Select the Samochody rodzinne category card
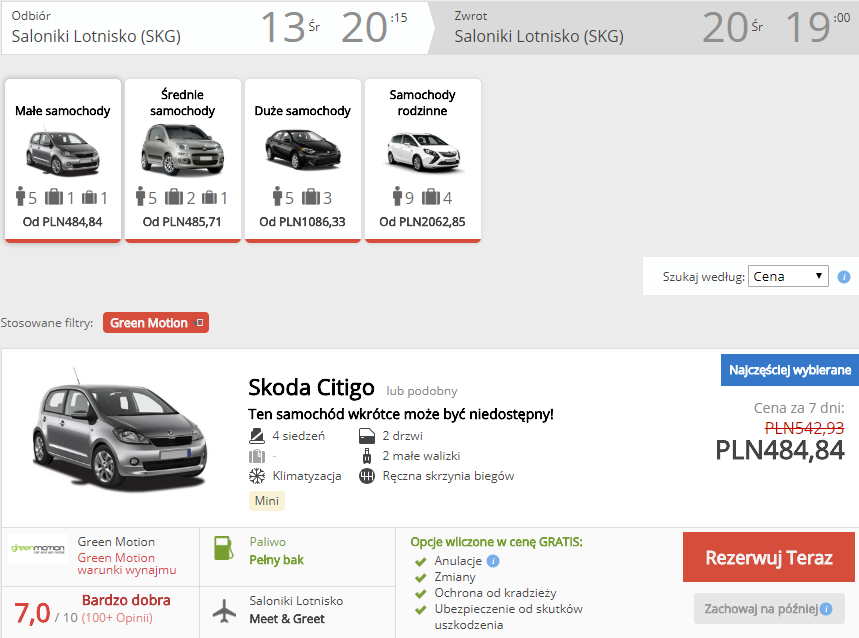This screenshot has height=638, width=859. click(x=422, y=160)
